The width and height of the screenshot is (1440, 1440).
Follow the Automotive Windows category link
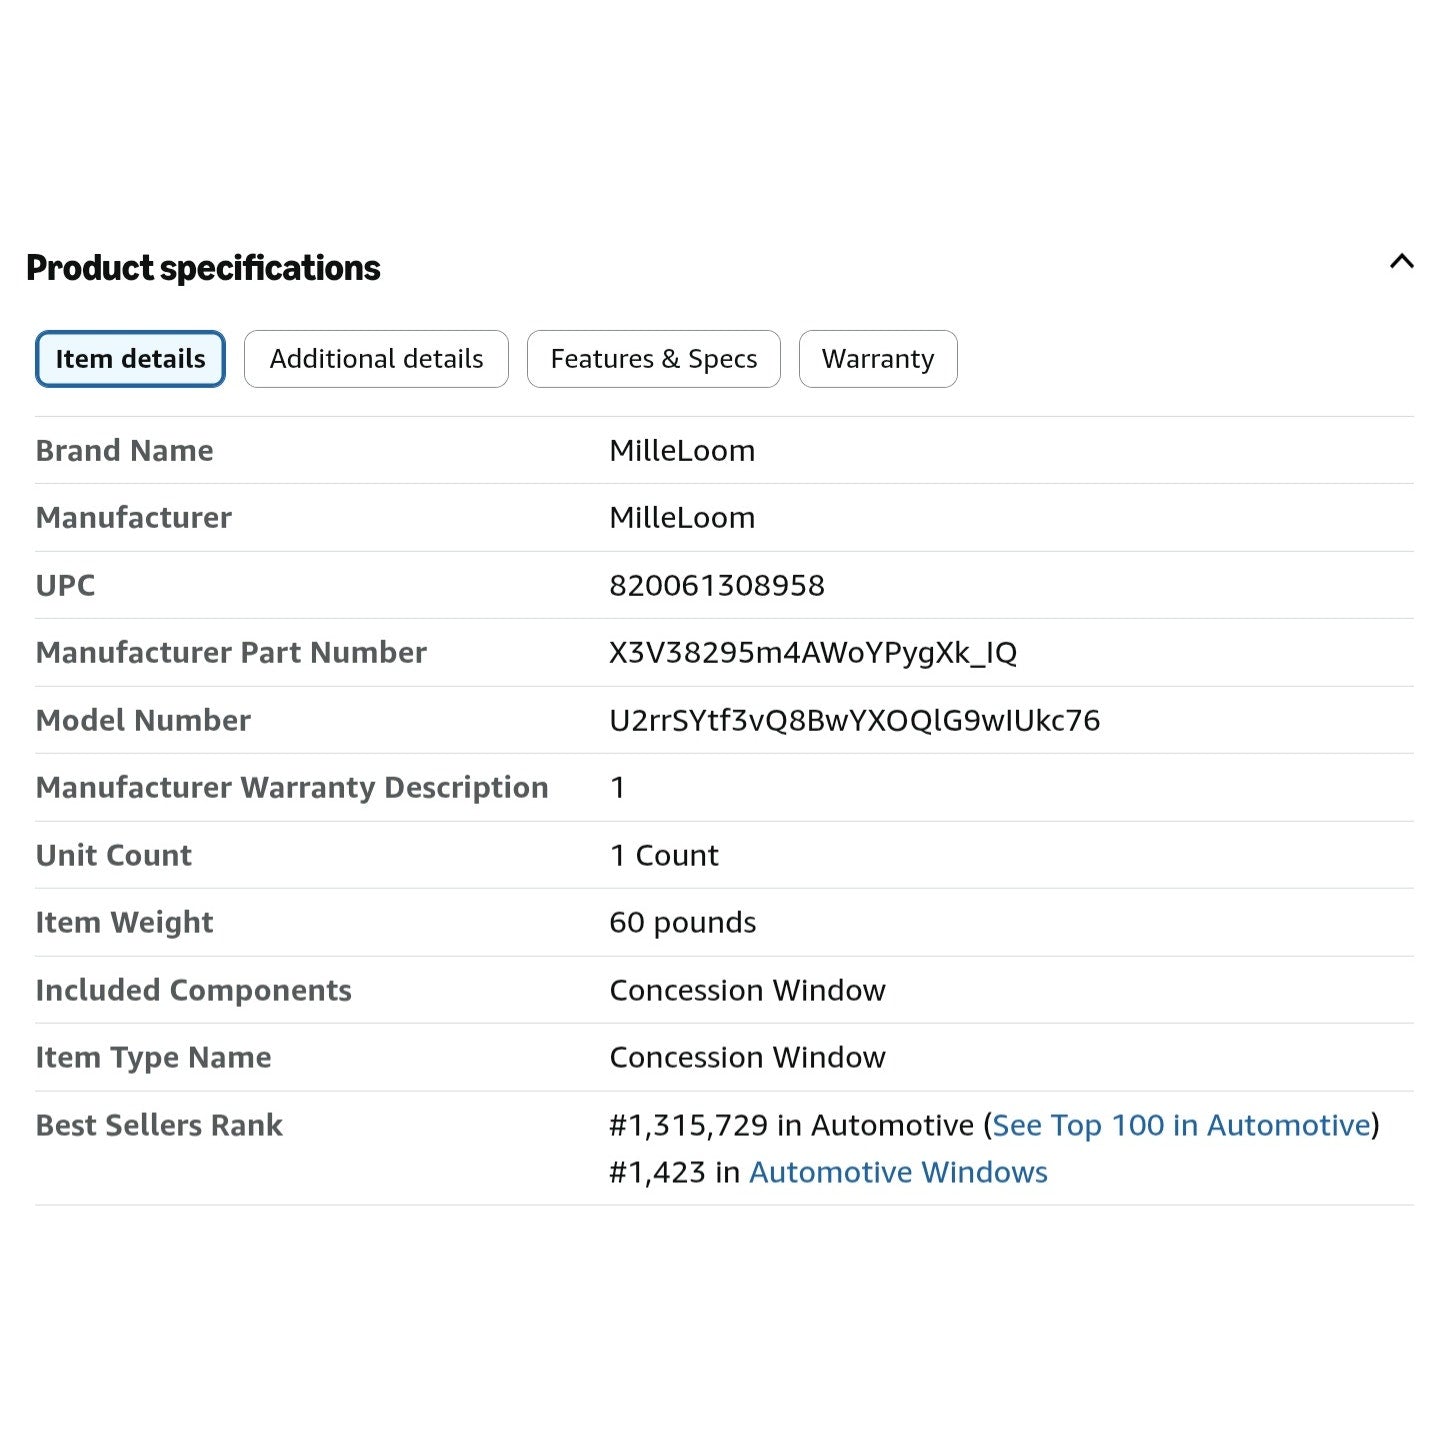(x=898, y=1172)
